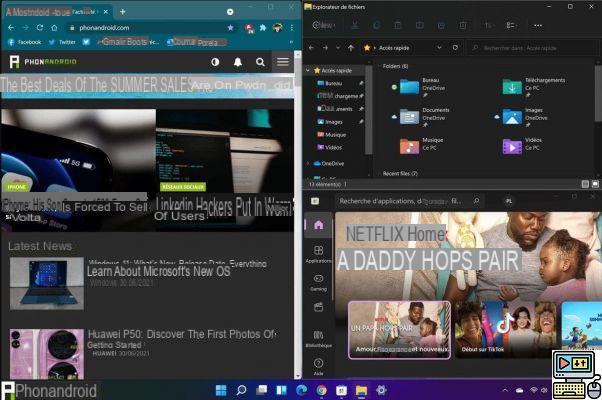Open the PL profile in Microsoft Store

[509, 201]
